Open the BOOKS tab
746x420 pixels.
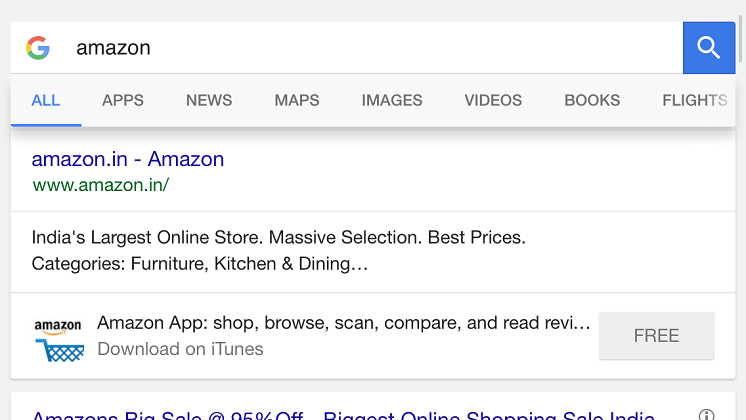pos(592,100)
